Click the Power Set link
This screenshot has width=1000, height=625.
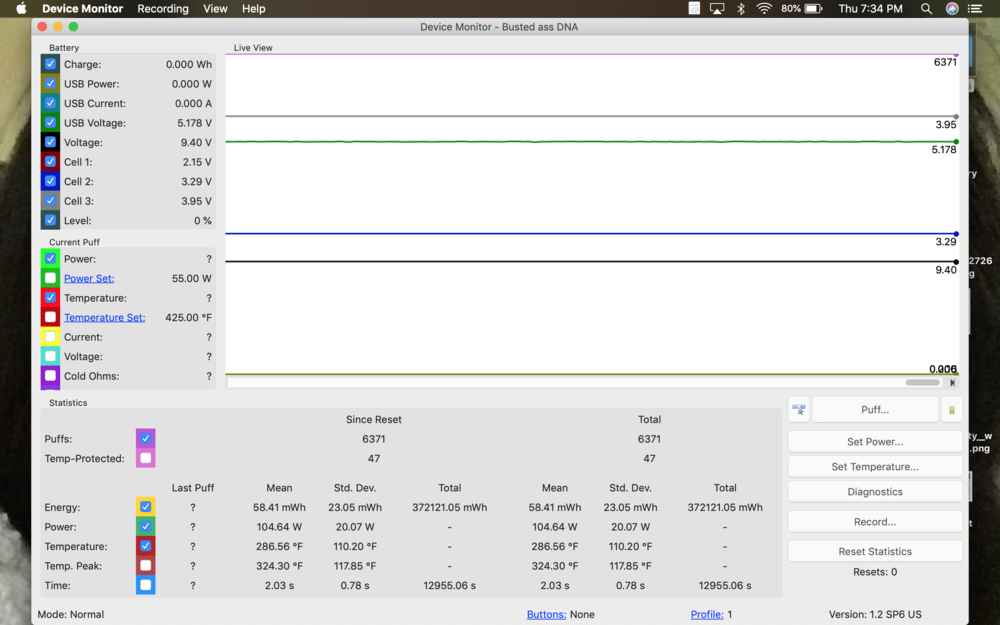point(89,279)
